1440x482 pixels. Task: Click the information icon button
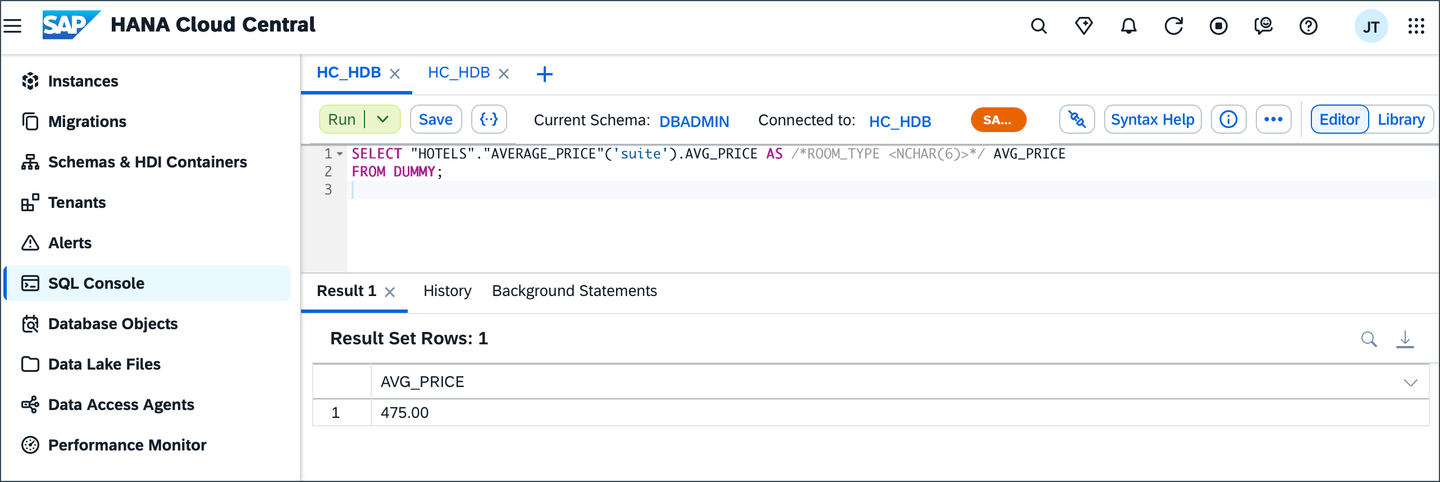[1228, 119]
